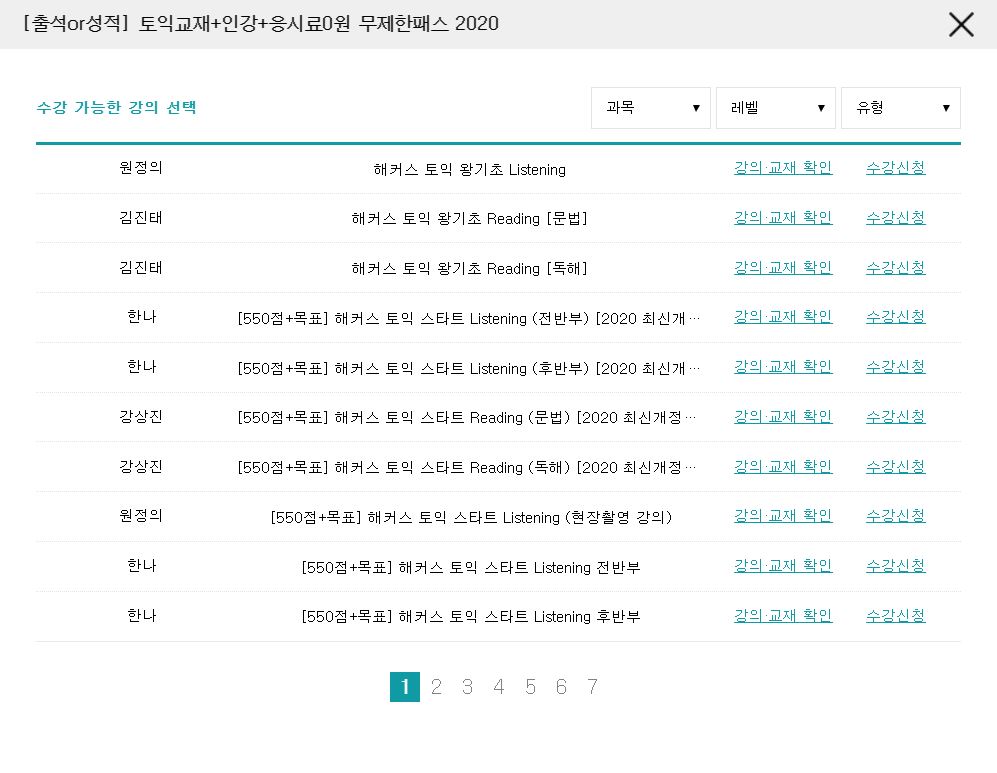Image resolution: width=997 pixels, height=773 pixels.
Task: Click 수강신청 for 왕기초 Listening
Action: pyautogui.click(x=895, y=168)
